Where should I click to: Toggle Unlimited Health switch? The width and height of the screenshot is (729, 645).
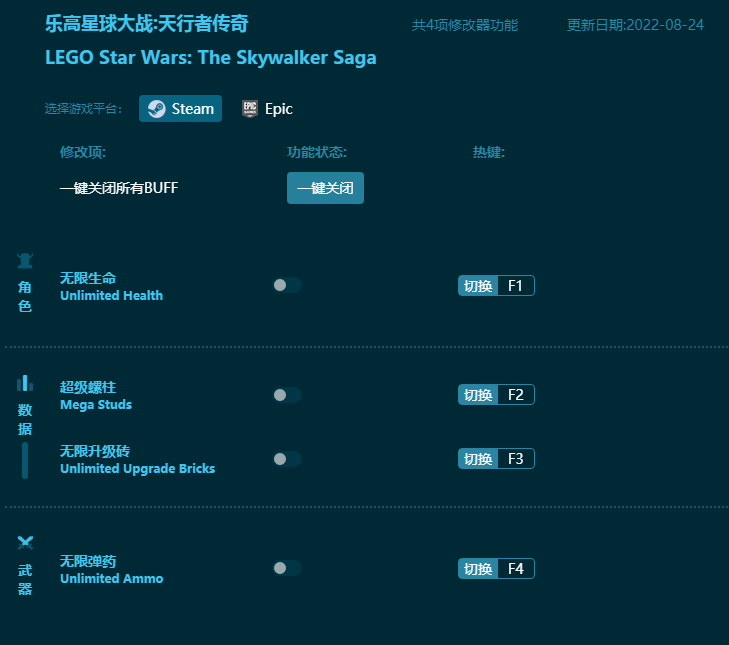pyautogui.click(x=287, y=285)
